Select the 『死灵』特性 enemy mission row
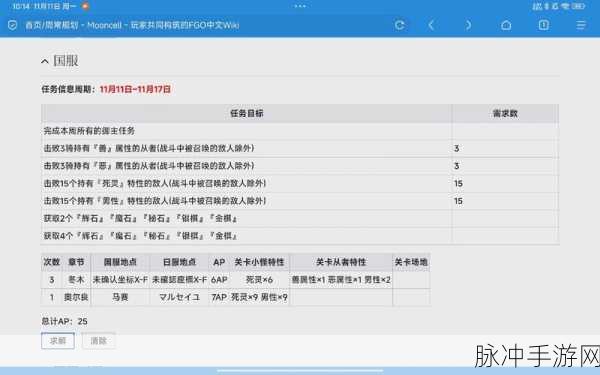Viewport: 600px width, 375px height. pyautogui.click(x=300, y=184)
